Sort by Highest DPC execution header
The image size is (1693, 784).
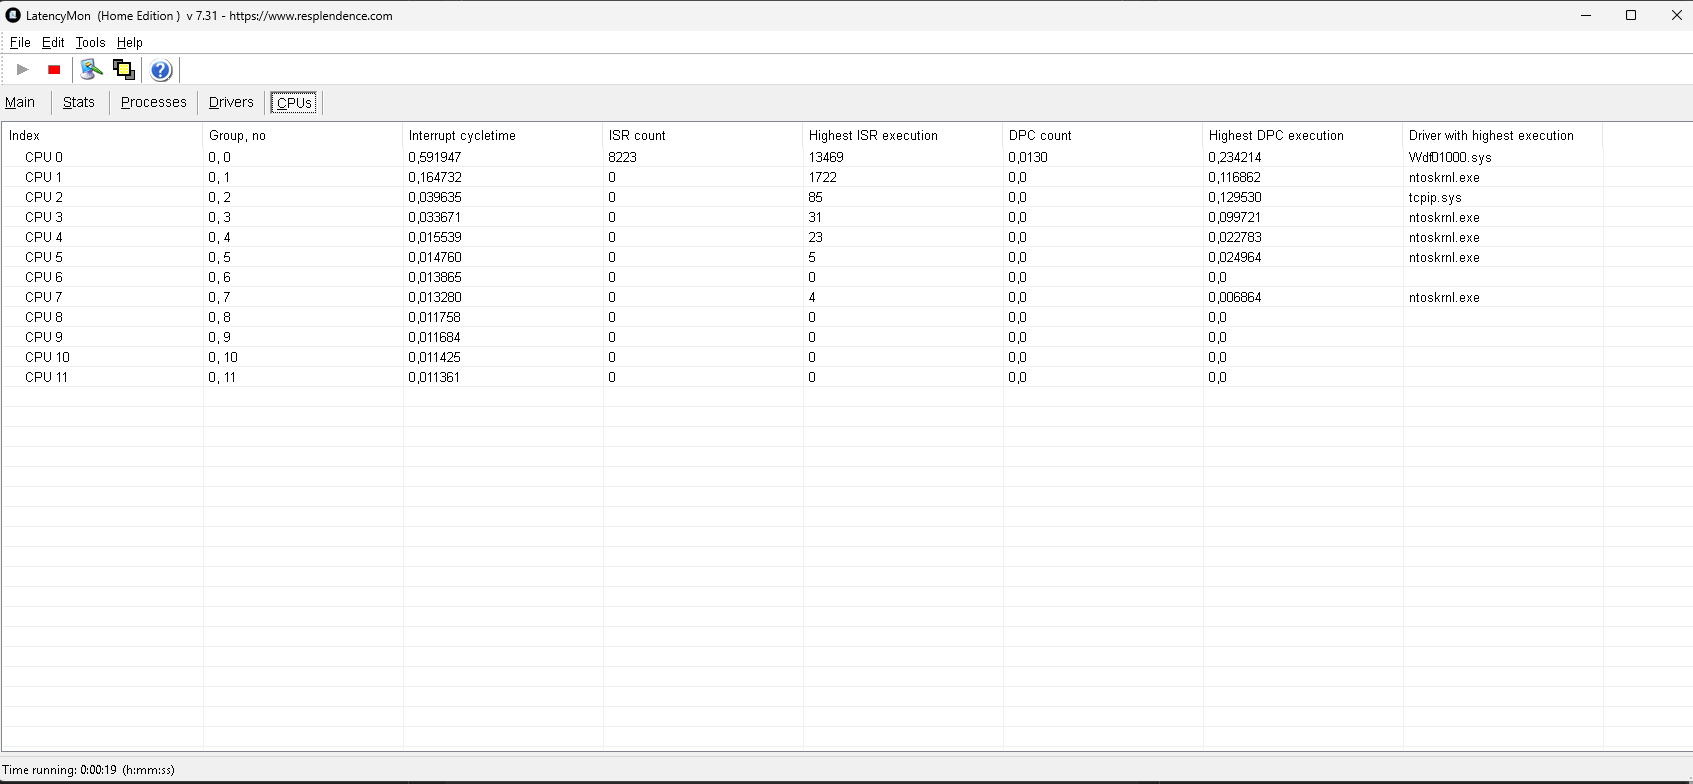tap(1303, 135)
